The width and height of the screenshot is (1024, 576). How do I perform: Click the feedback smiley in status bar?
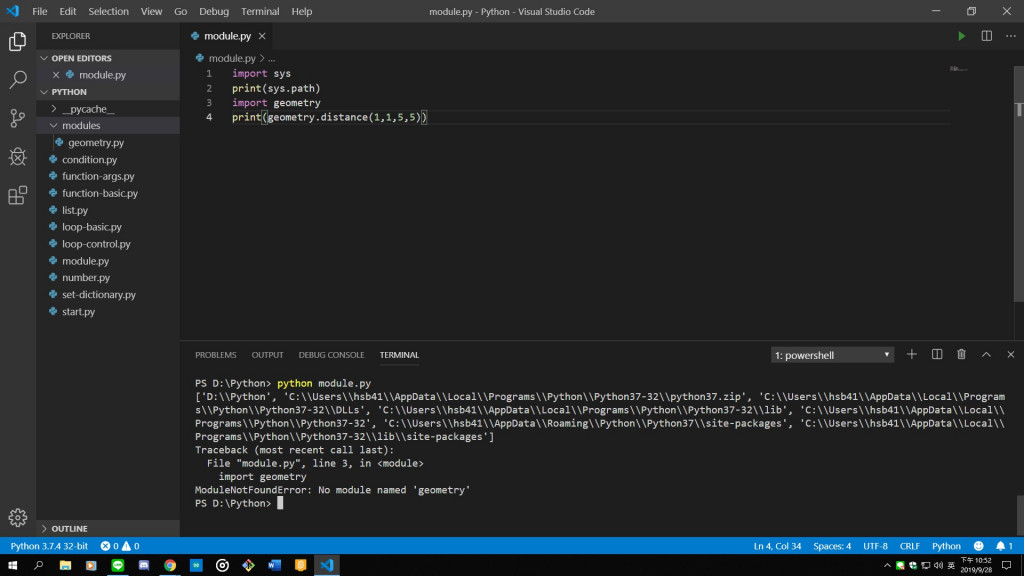[x=978, y=546]
